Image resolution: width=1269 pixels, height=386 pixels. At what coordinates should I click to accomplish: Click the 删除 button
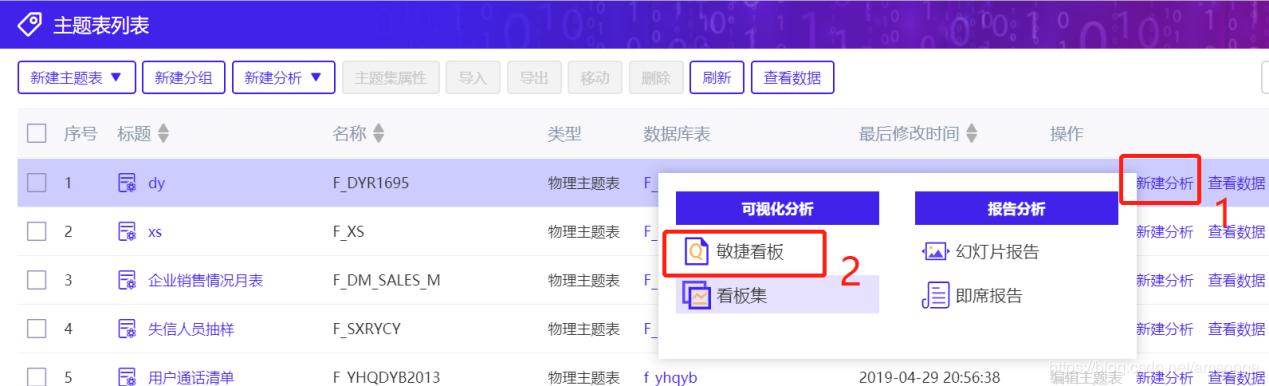(656, 78)
